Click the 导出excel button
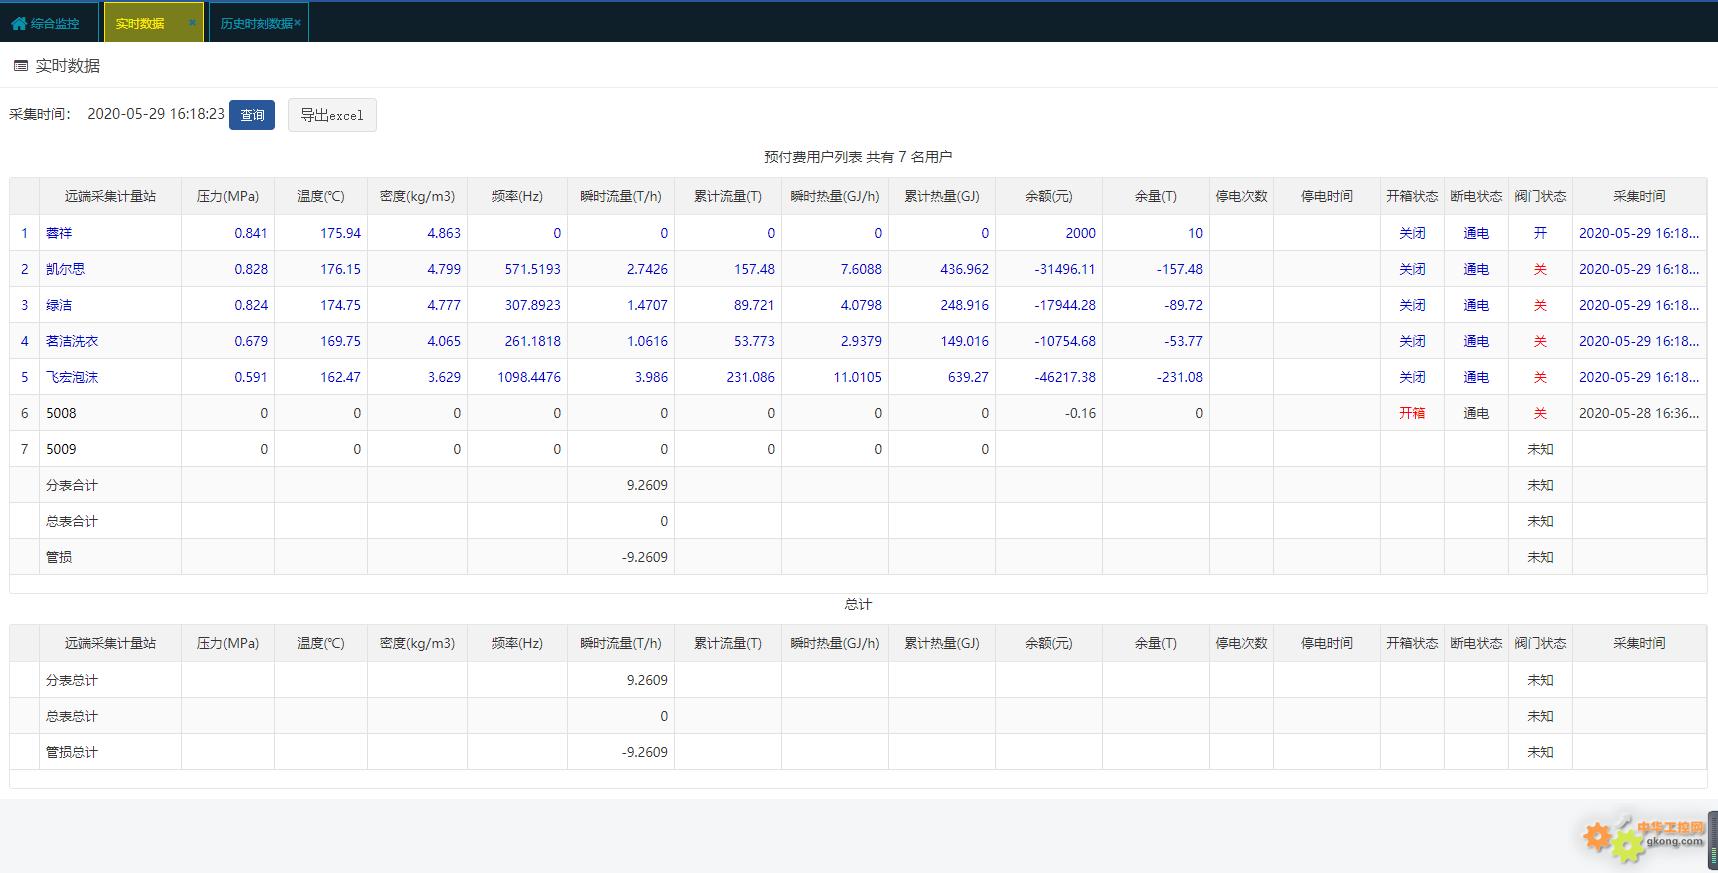This screenshot has height=873, width=1718. pos(332,115)
